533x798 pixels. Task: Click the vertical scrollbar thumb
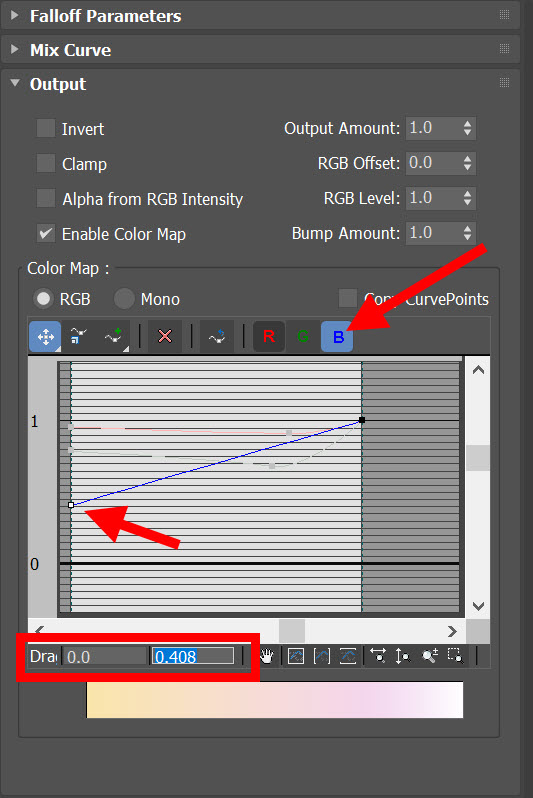[x=478, y=458]
